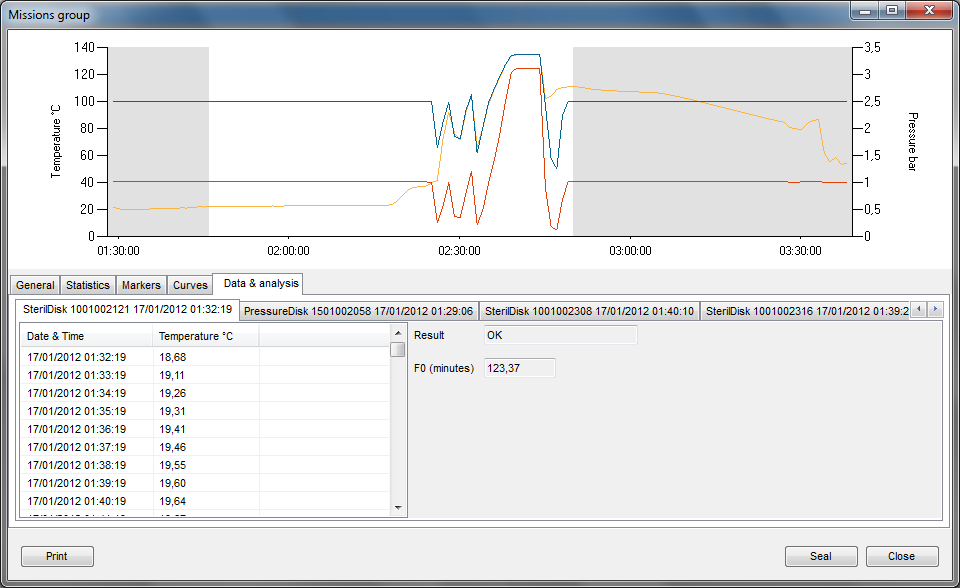The width and height of the screenshot is (960, 588).
Task: Open the Statistics tab
Action: point(88,285)
